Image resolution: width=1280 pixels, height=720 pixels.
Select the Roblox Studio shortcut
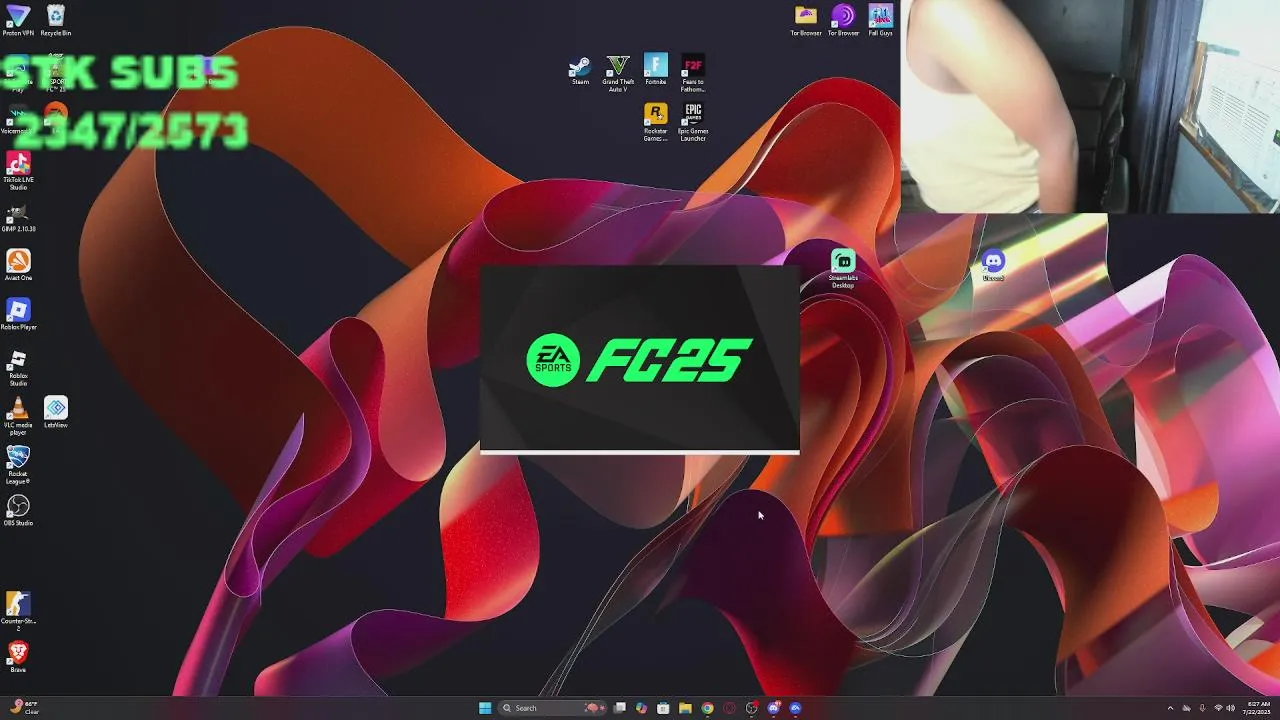18,367
